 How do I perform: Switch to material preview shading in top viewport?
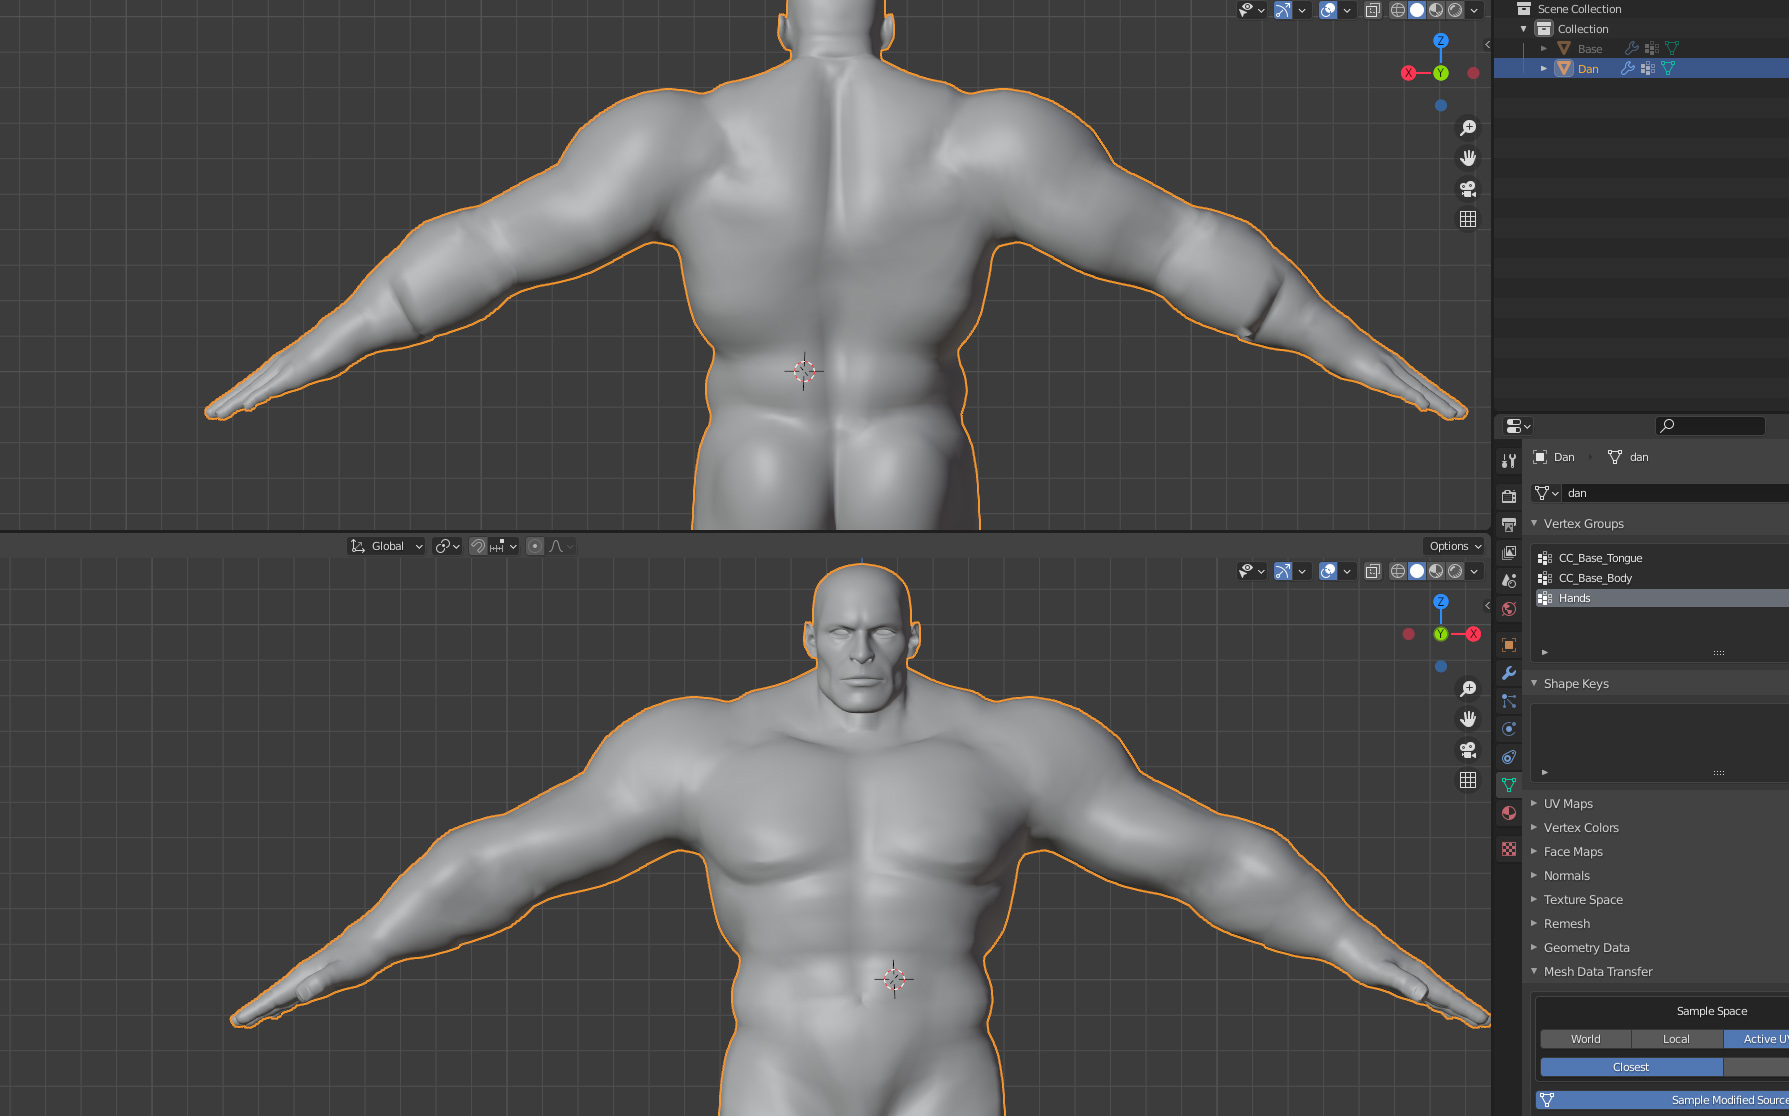point(1436,10)
